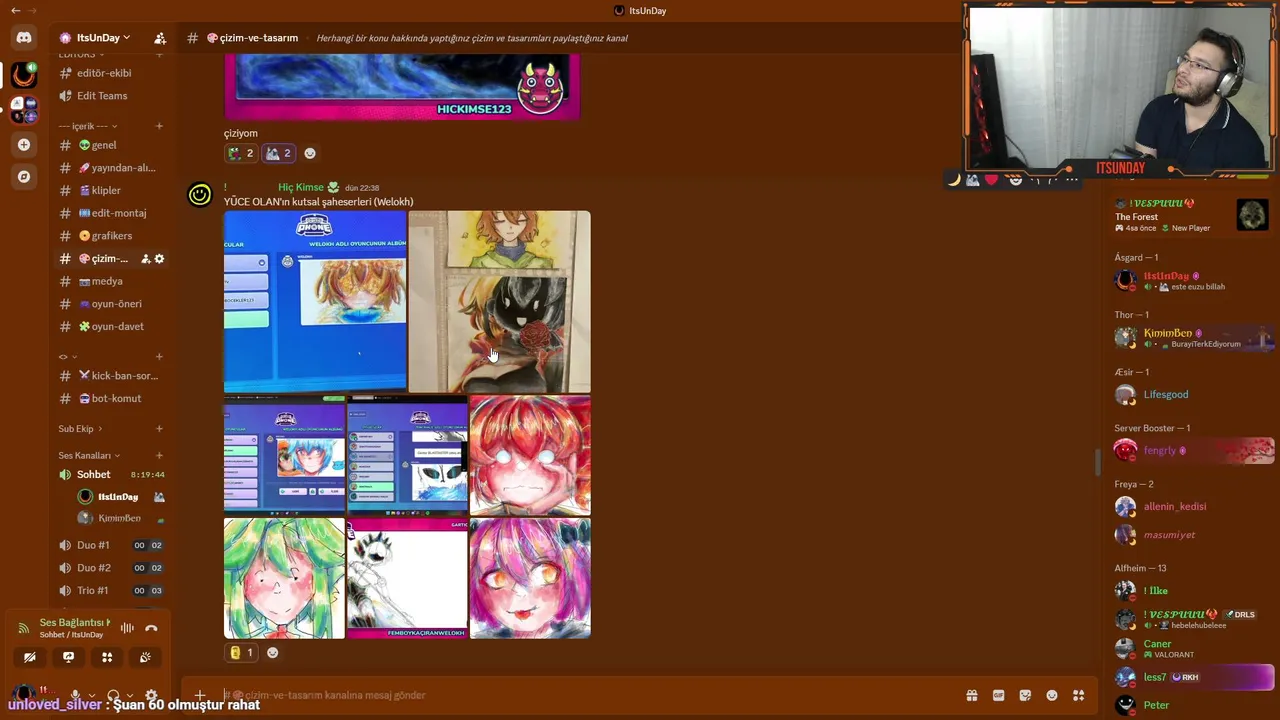
Task: Collapse the içerik channel category
Action: (88, 126)
